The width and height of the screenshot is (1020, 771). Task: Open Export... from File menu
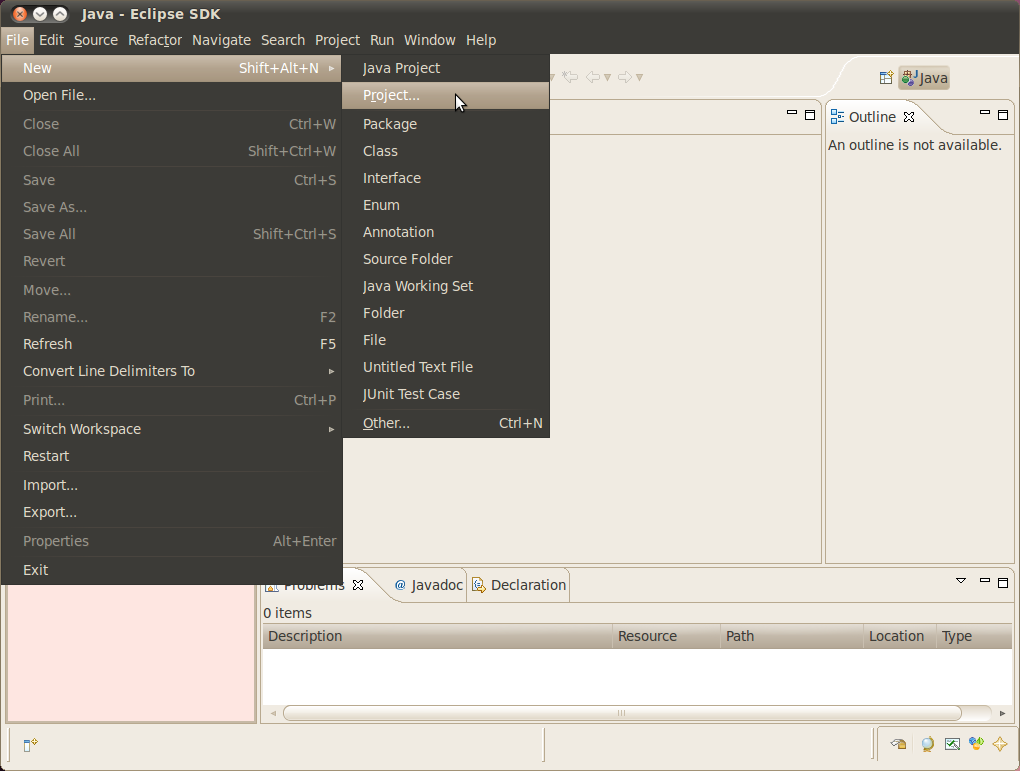pos(172,512)
